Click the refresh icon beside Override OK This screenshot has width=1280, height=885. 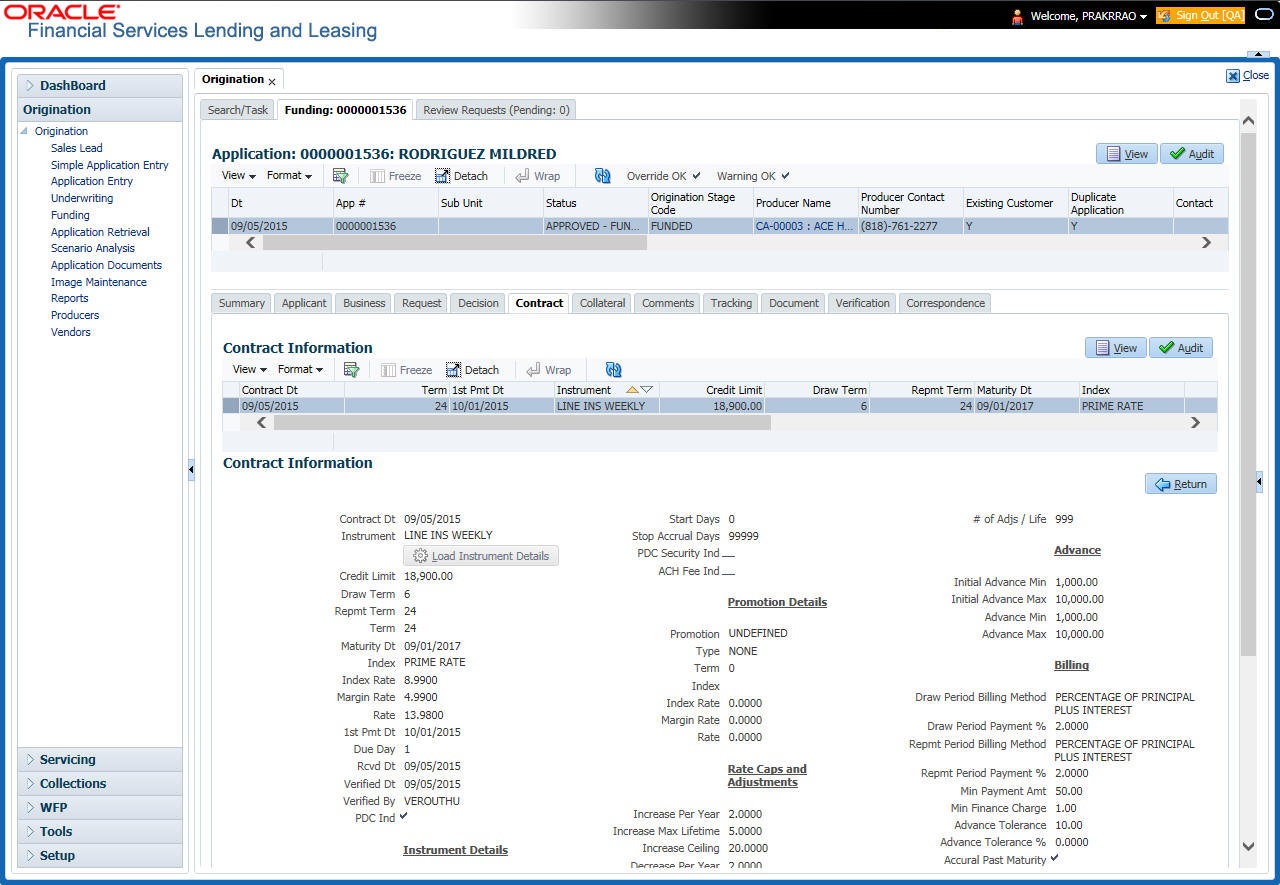602,176
